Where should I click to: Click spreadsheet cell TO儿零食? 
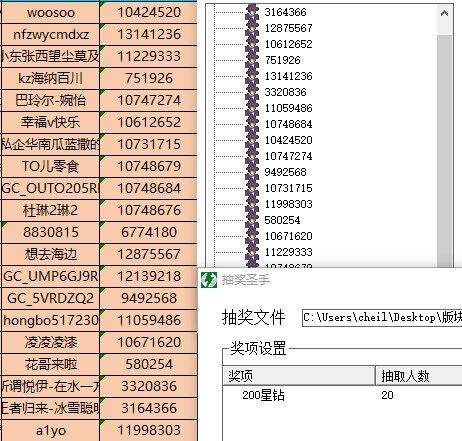(x=50, y=166)
